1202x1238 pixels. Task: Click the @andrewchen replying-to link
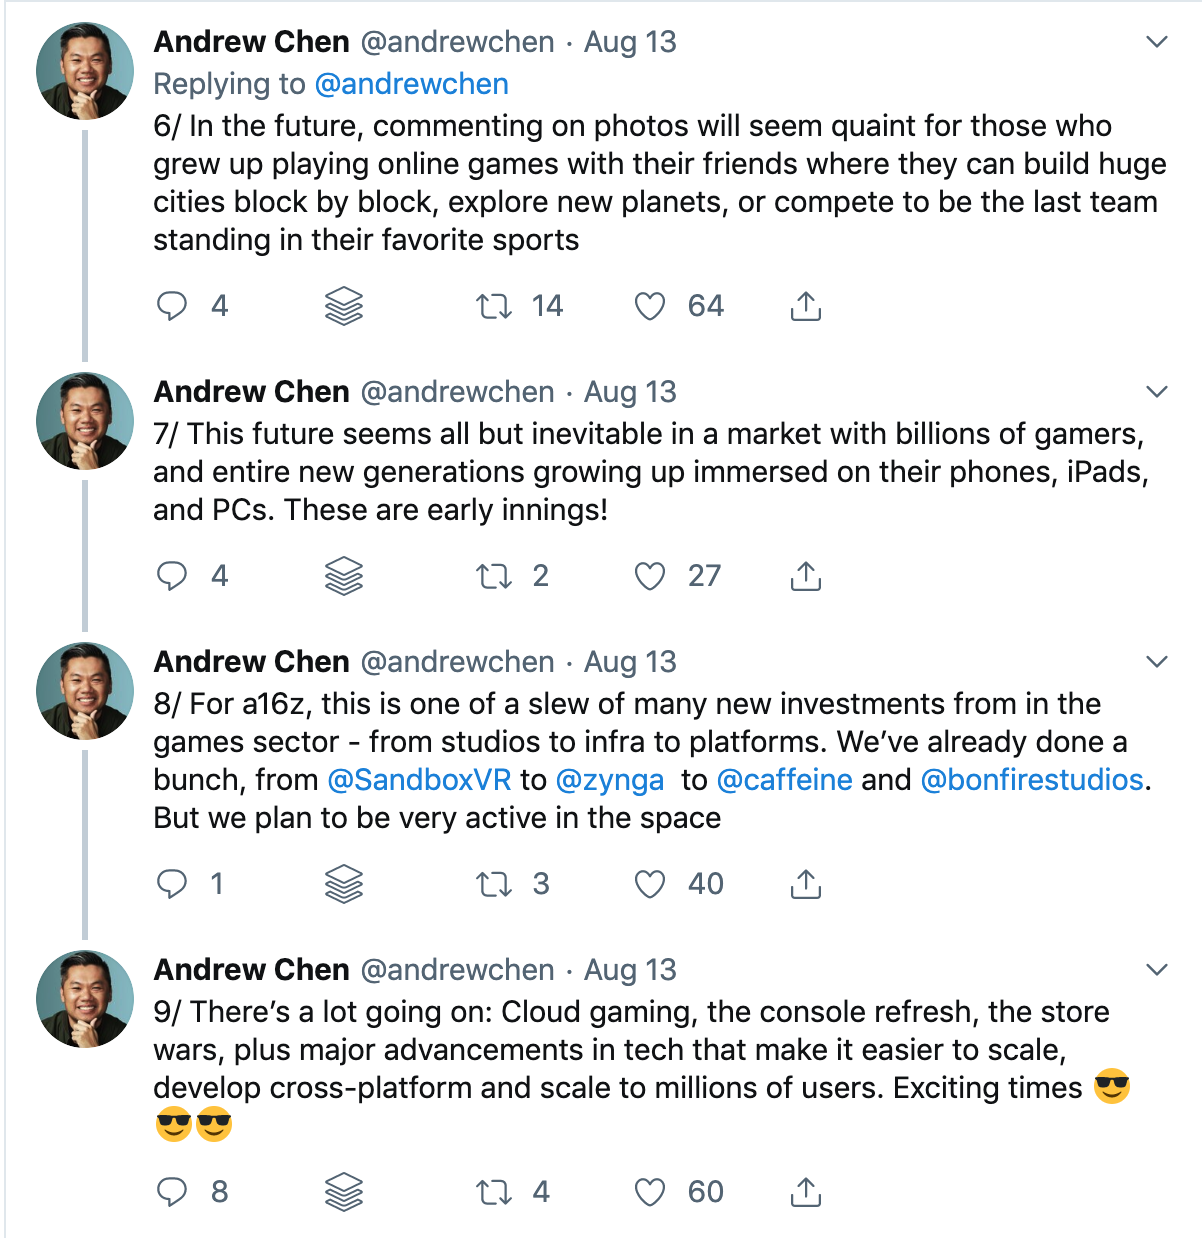pyautogui.click(x=413, y=84)
